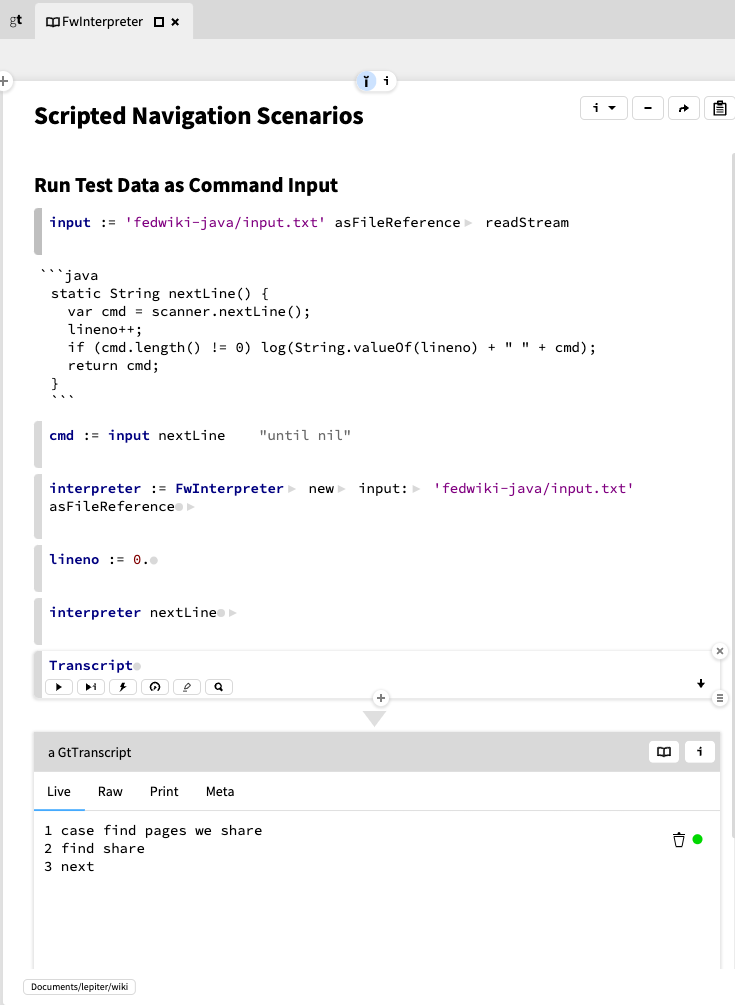Add a new snippet with the plus circle

coord(381,698)
